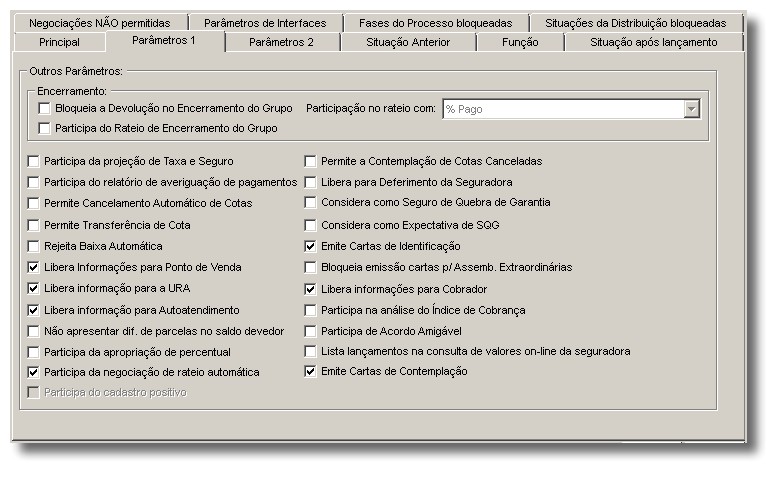Image resolution: width=767 pixels, height=493 pixels.
Task: Open the Negociações NÃO permitidas tab
Action: (100, 23)
